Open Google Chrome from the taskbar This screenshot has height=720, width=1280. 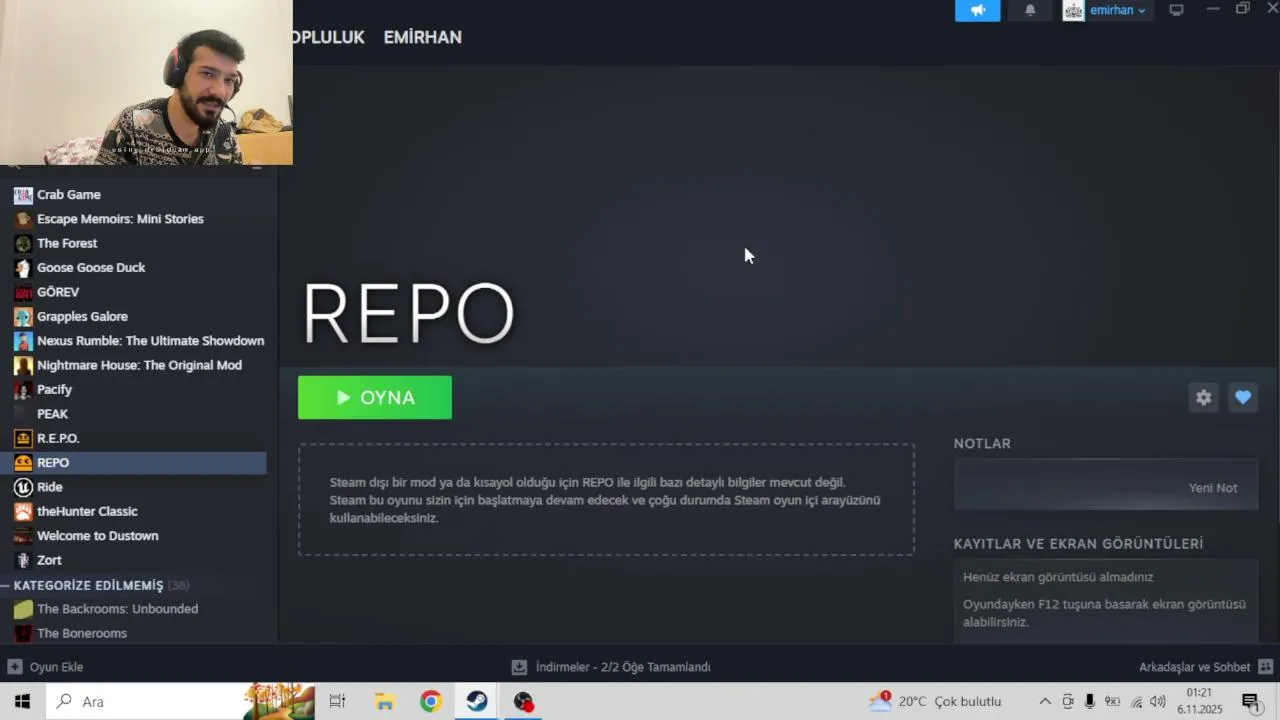pos(431,702)
